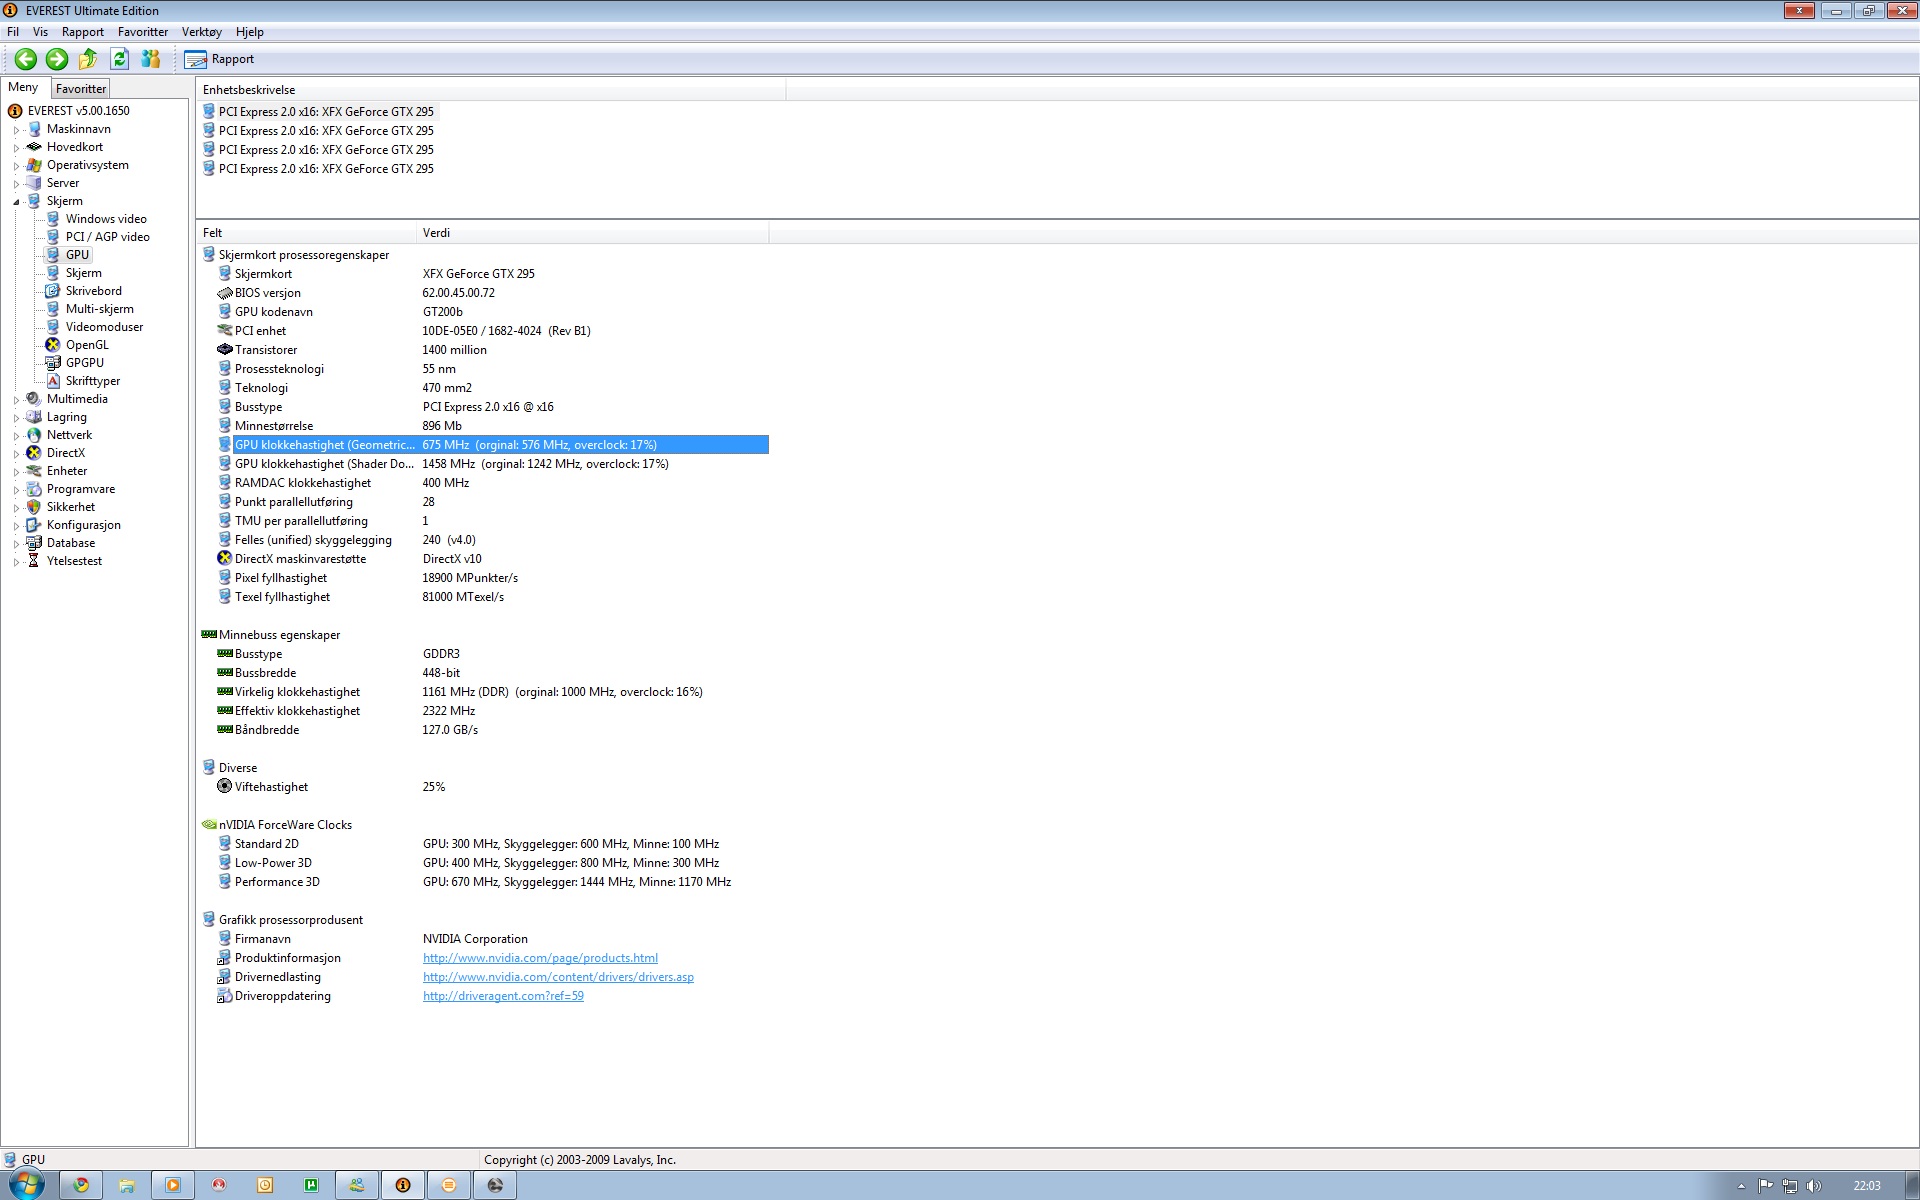Click the green Back arrow toolbar icon
This screenshot has width=1920, height=1200.
[x=26, y=59]
